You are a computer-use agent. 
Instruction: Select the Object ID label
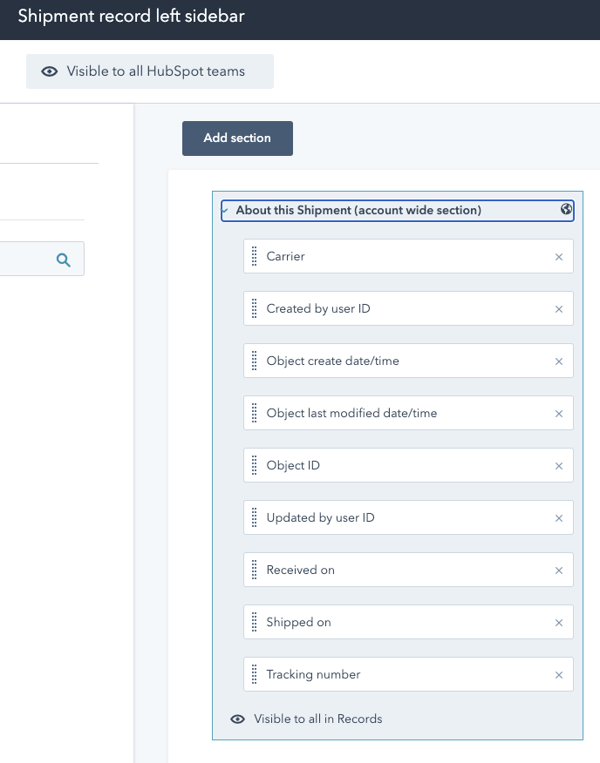(x=293, y=466)
